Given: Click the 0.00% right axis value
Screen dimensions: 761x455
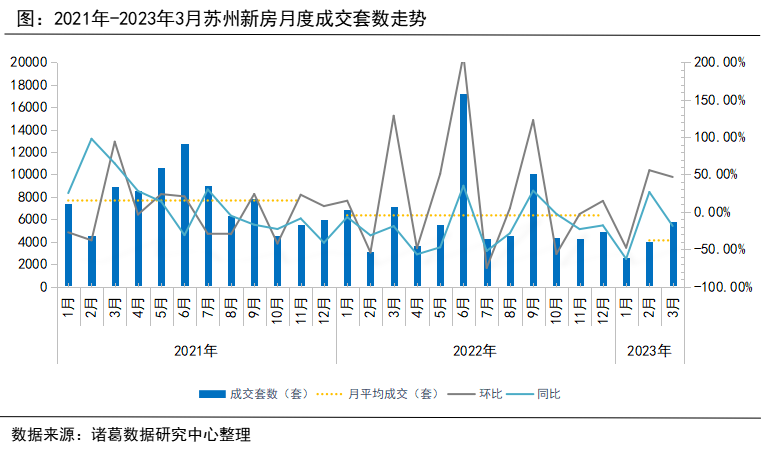Looking at the screenshot, I should [x=712, y=212].
